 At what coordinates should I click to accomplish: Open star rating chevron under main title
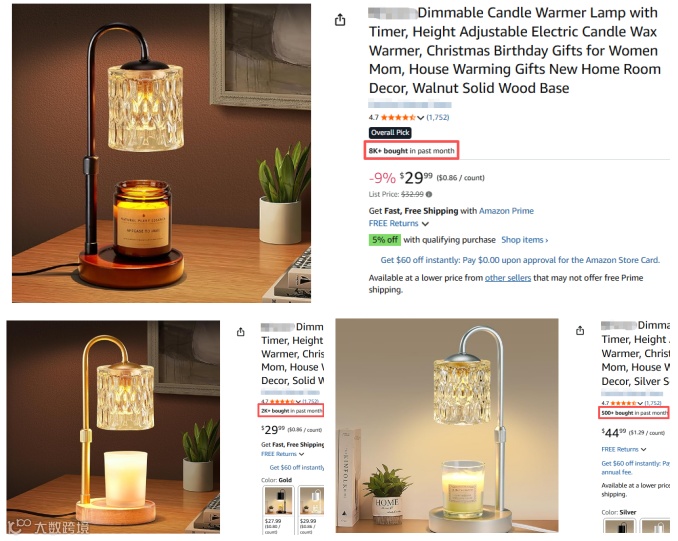point(420,118)
